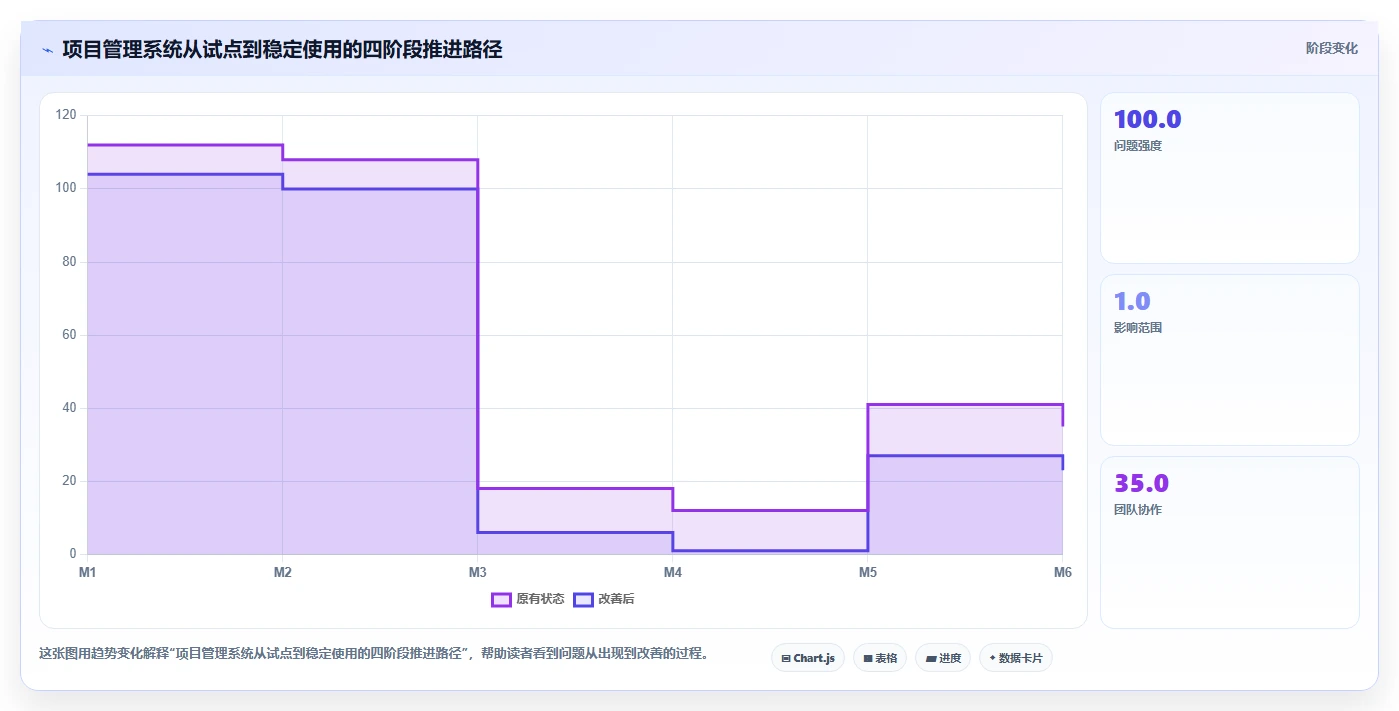Viewport: 1399px width, 711px height.
Task: Click the 阶段变化 label in header
Action: coord(1331,48)
